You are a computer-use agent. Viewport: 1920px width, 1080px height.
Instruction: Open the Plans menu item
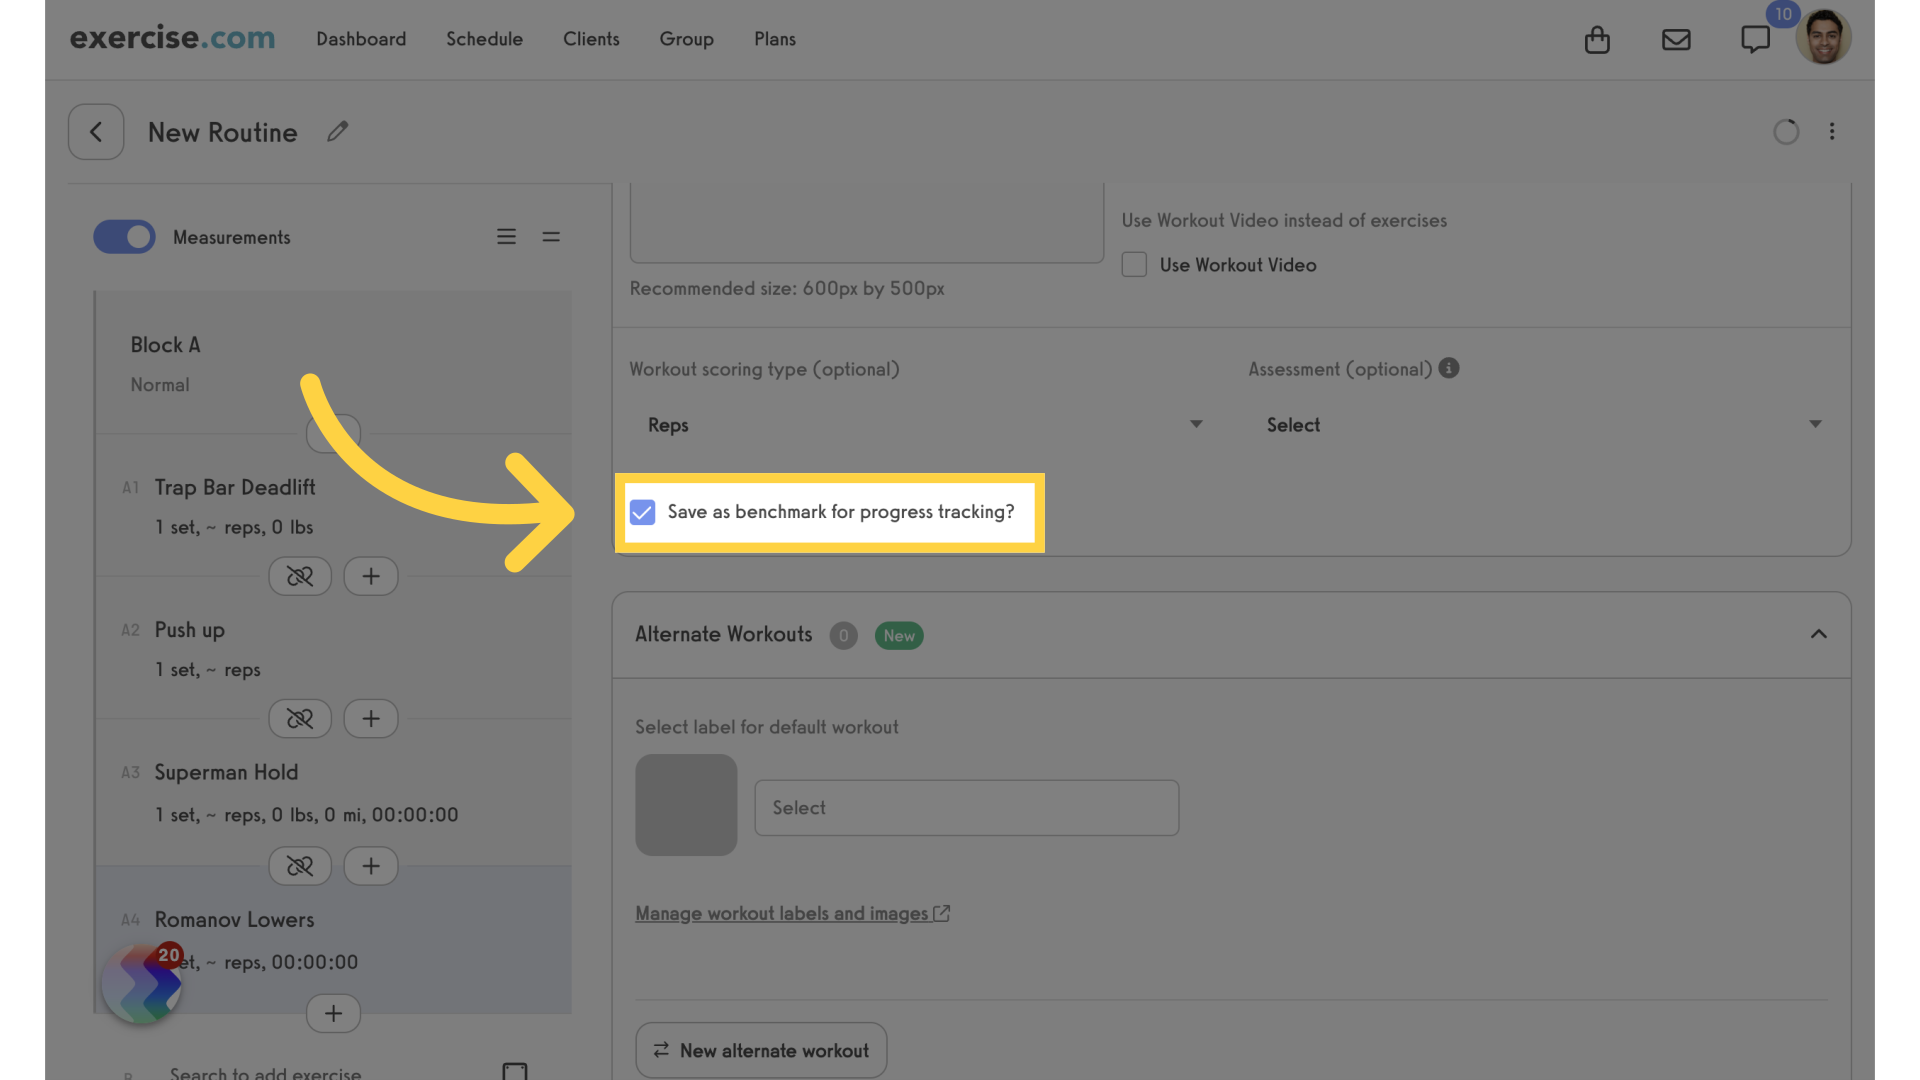pyautogui.click(x=773, y=38)
